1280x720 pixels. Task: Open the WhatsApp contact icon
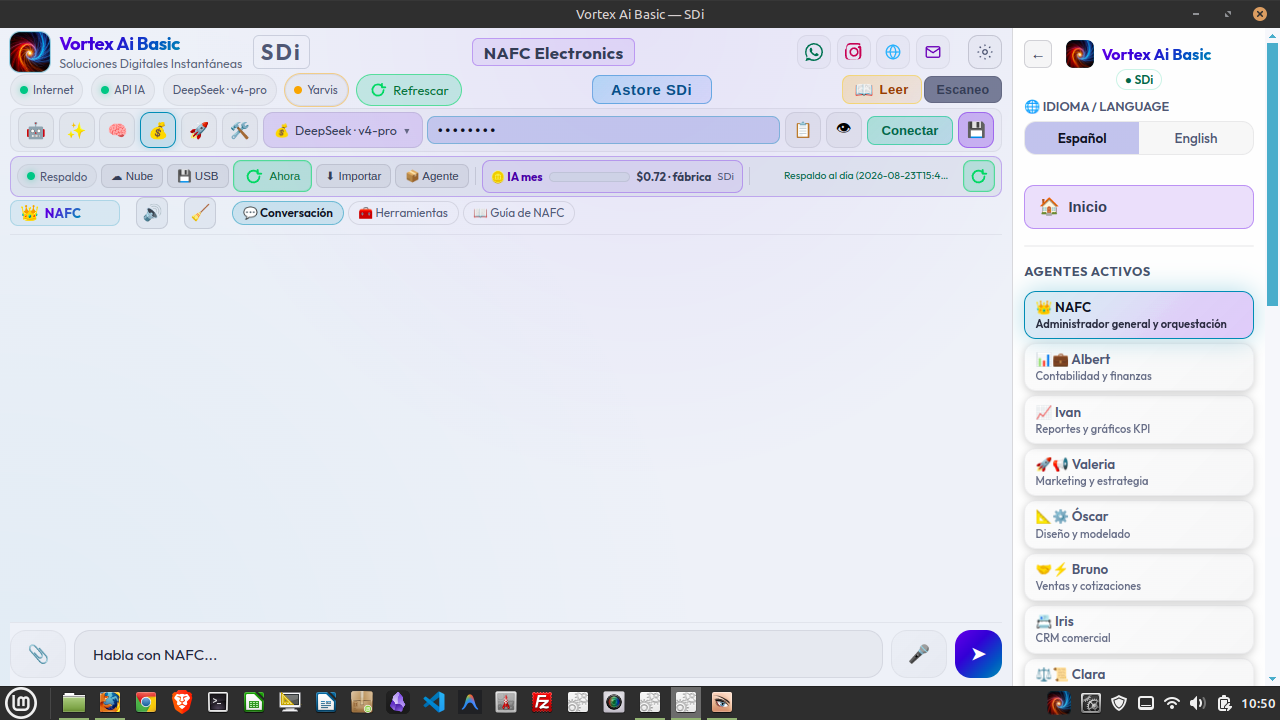[x=814, y=52]
